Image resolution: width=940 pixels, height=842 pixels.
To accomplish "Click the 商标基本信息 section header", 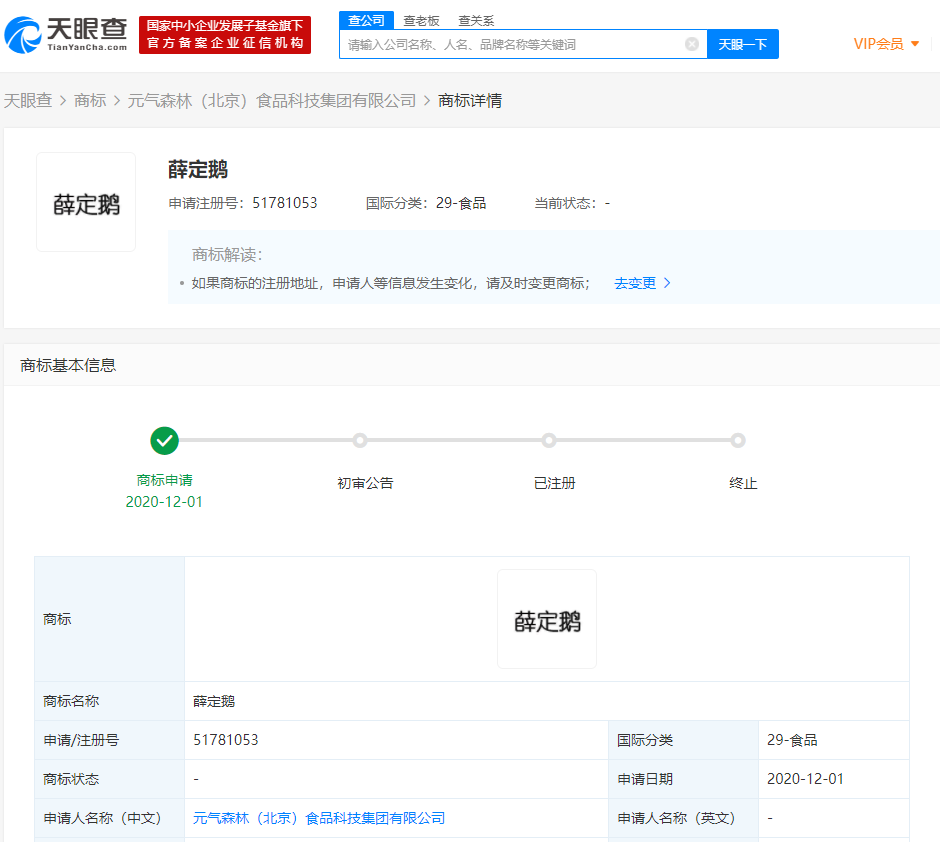I will point(68,365).
